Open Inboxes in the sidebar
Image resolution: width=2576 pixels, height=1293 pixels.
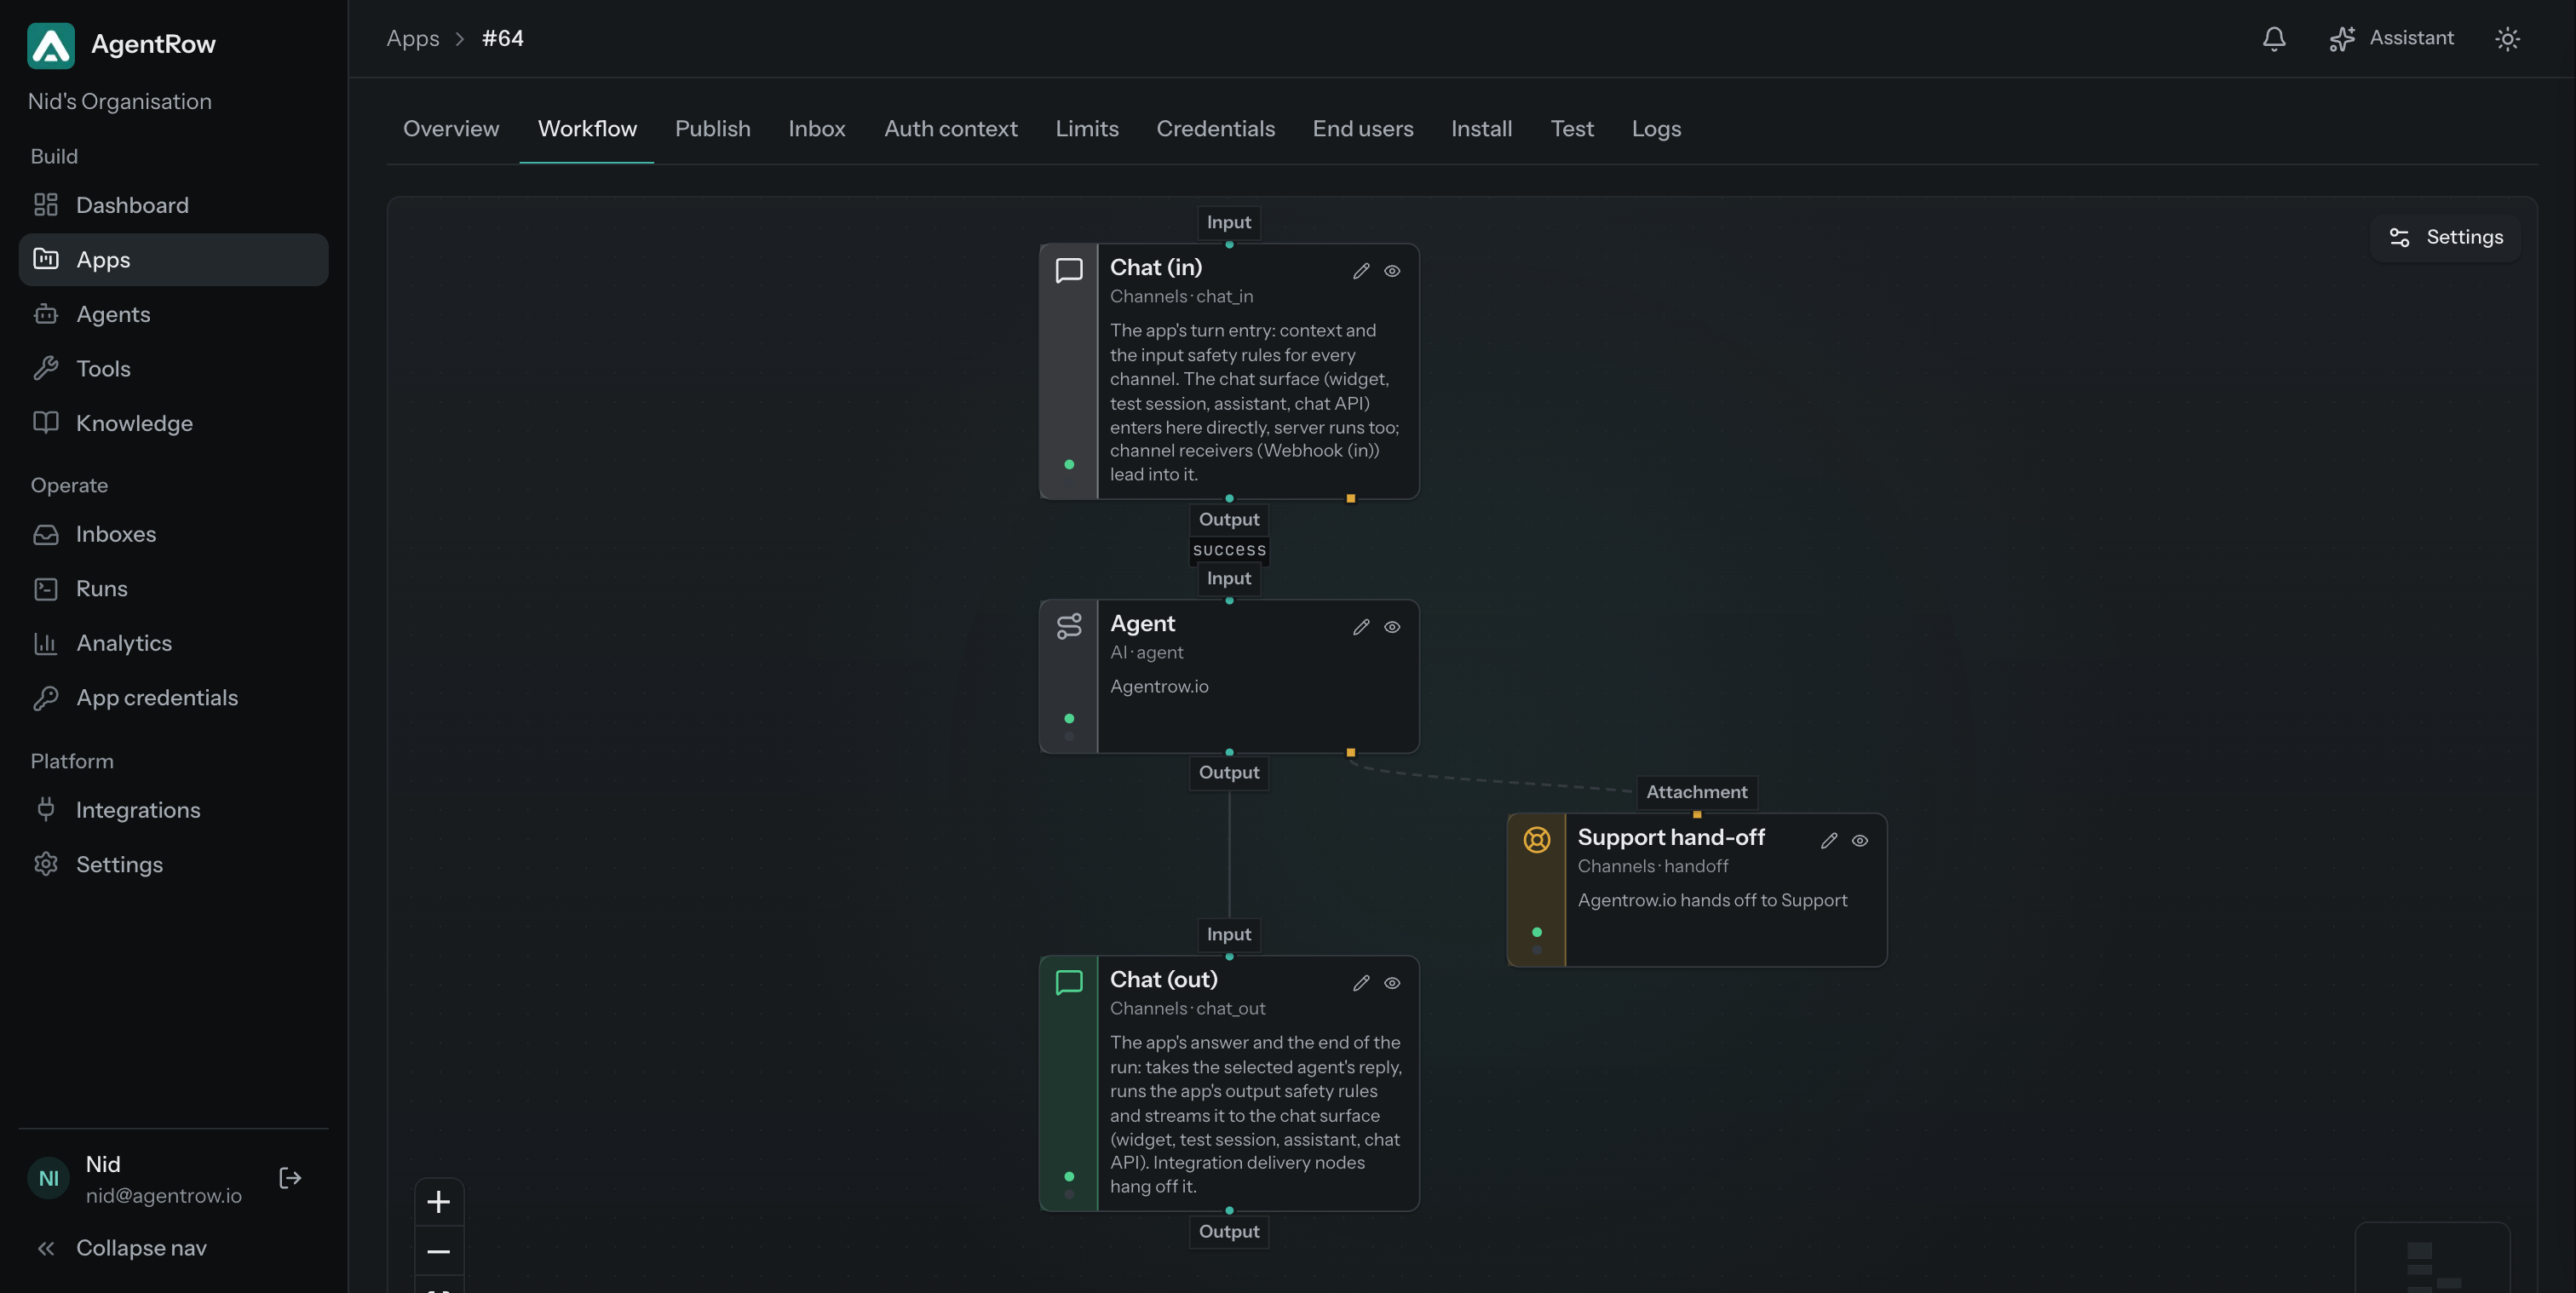point(173,534)
